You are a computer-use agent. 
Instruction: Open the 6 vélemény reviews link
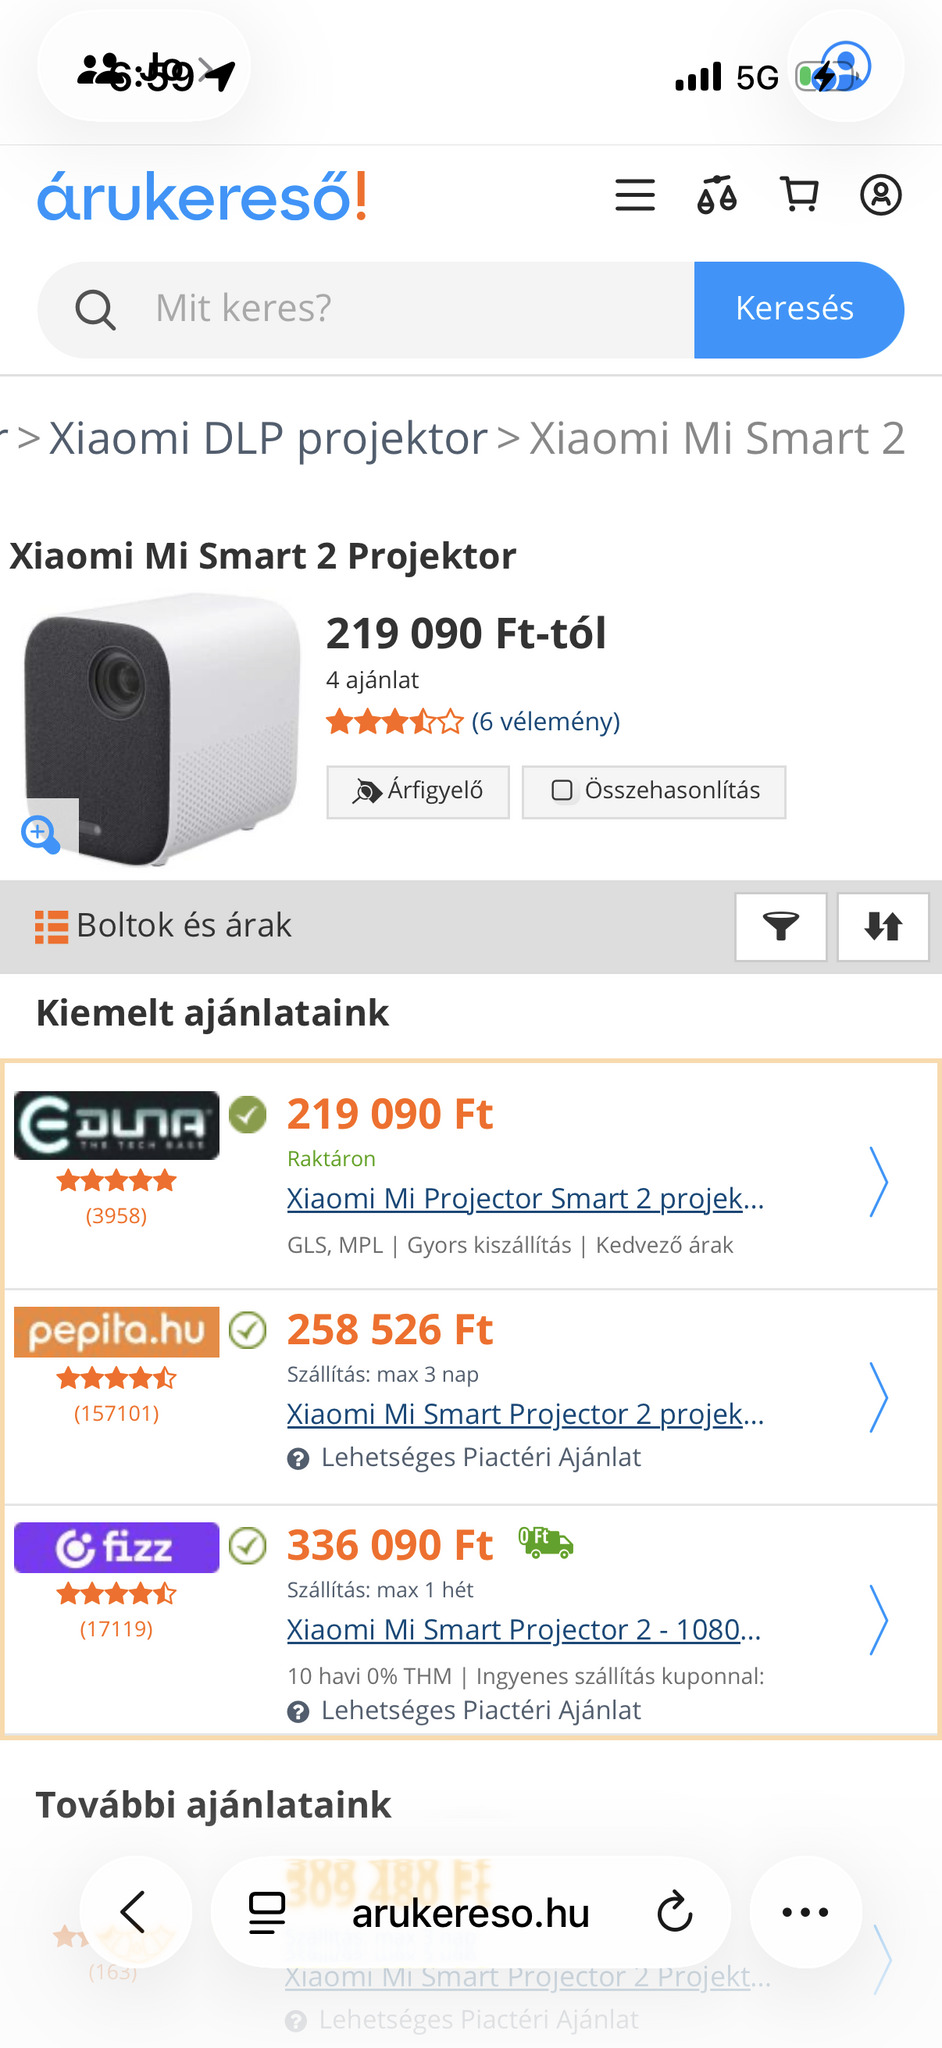(546, 722)
